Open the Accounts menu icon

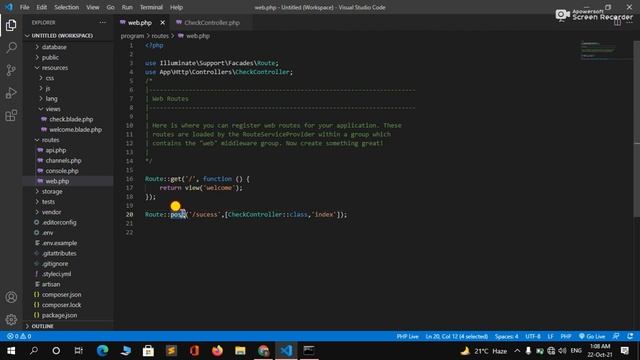(x=11, y=297)
